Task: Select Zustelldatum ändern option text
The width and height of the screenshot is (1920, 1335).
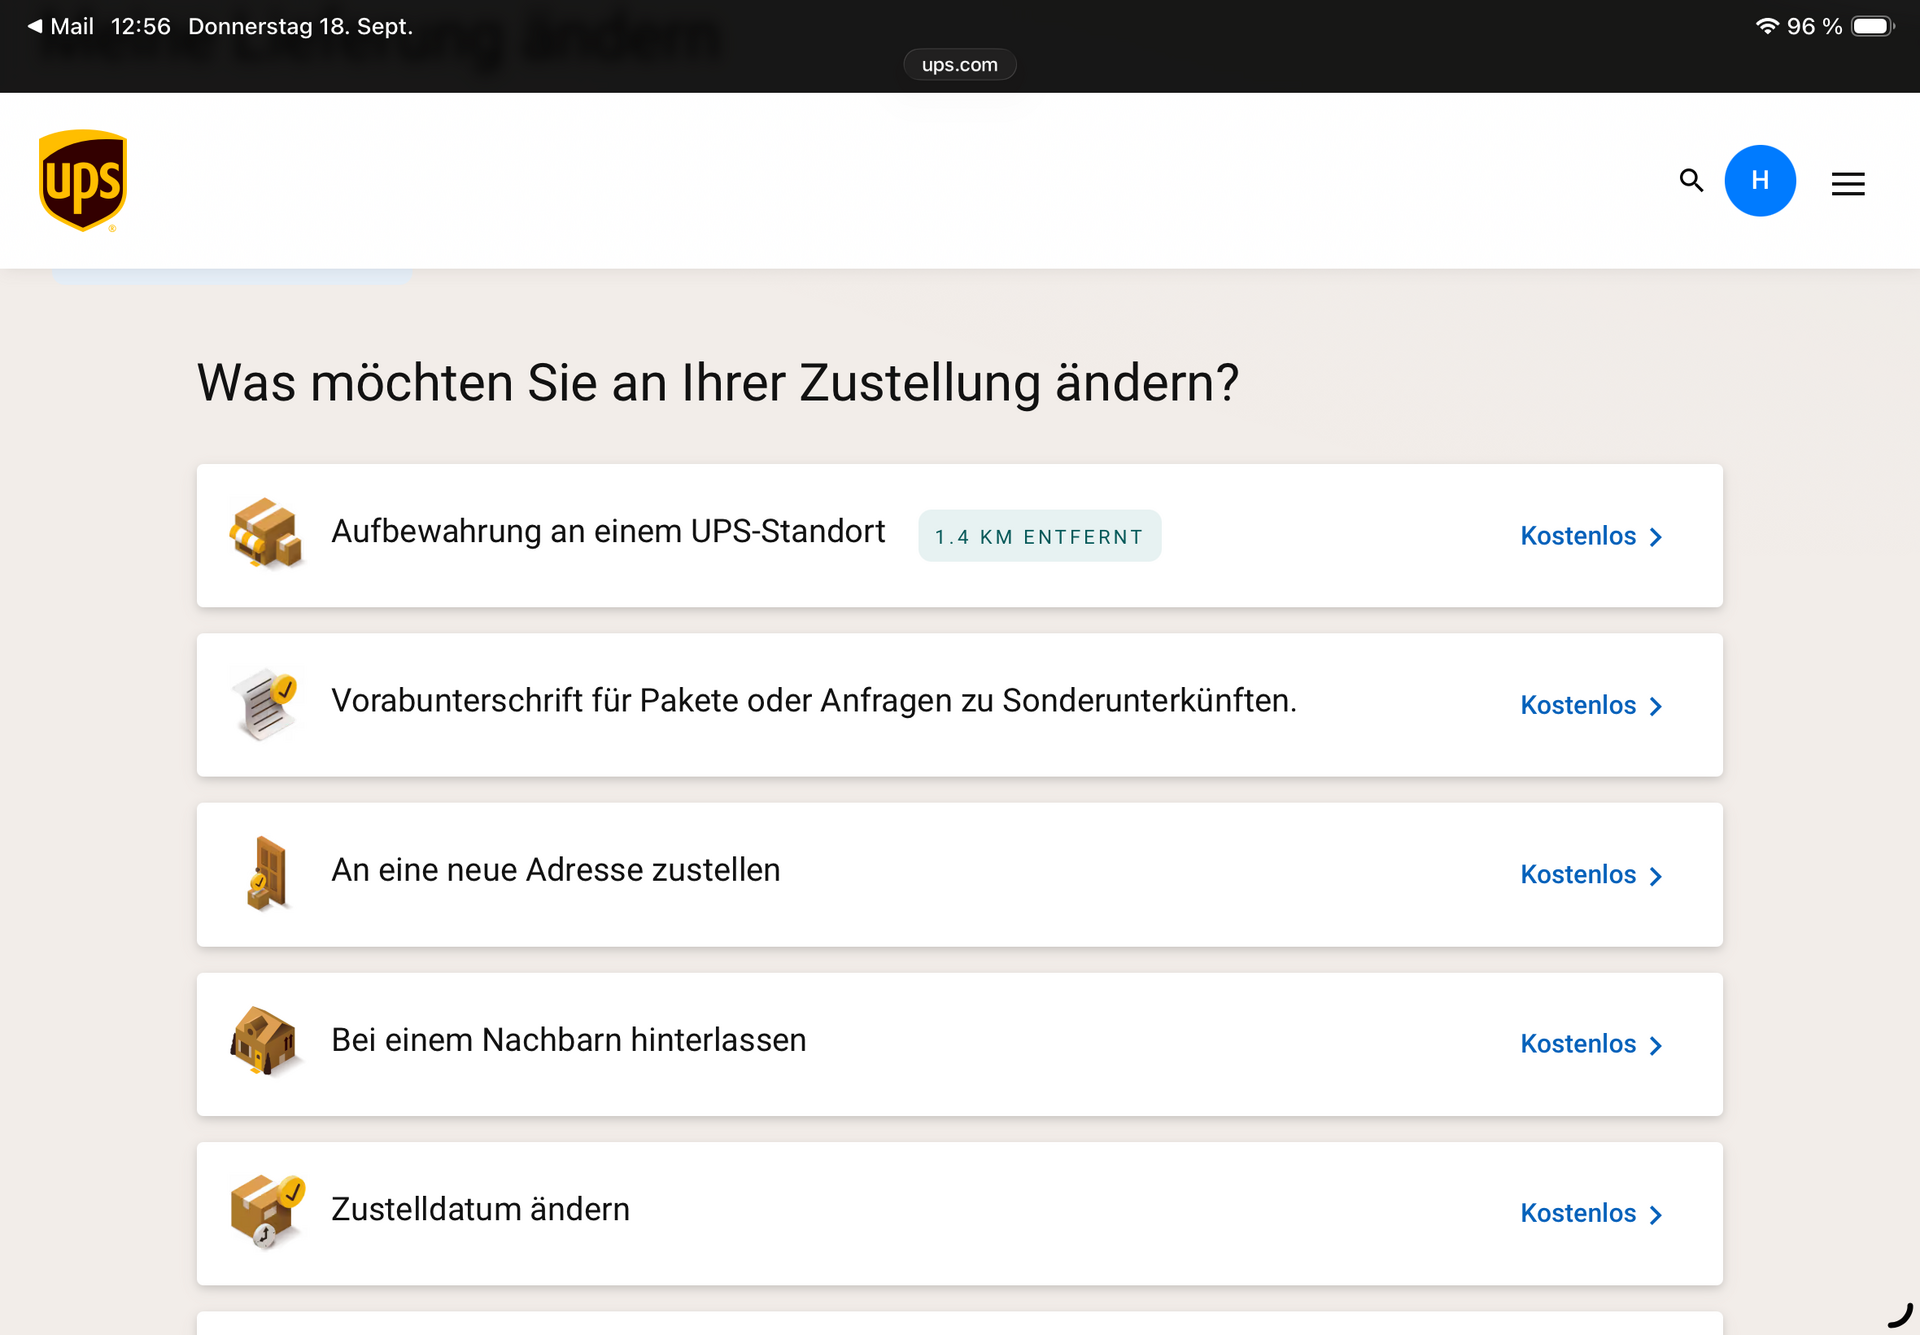Action: click(480, 1209)
